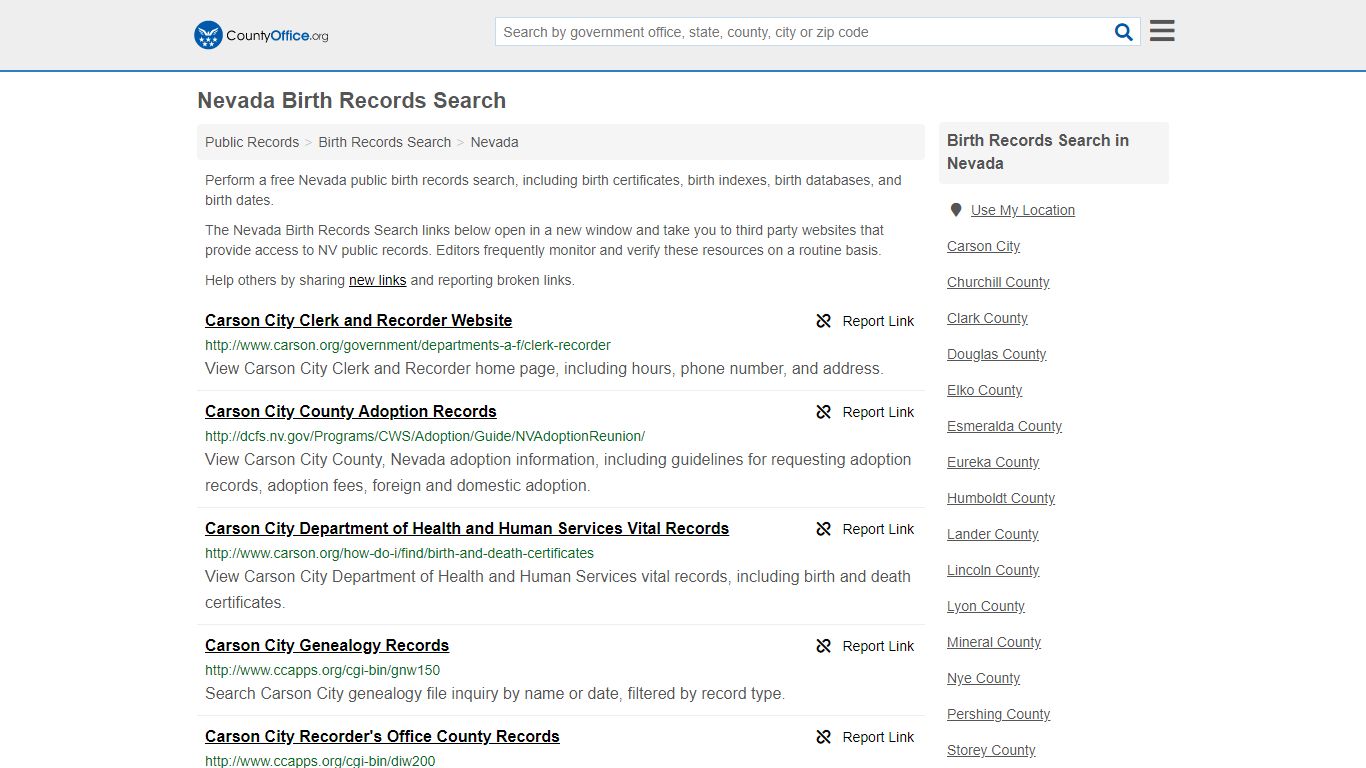Click the carson.org birth-and-death-certificates URL

tap(399, 553)
